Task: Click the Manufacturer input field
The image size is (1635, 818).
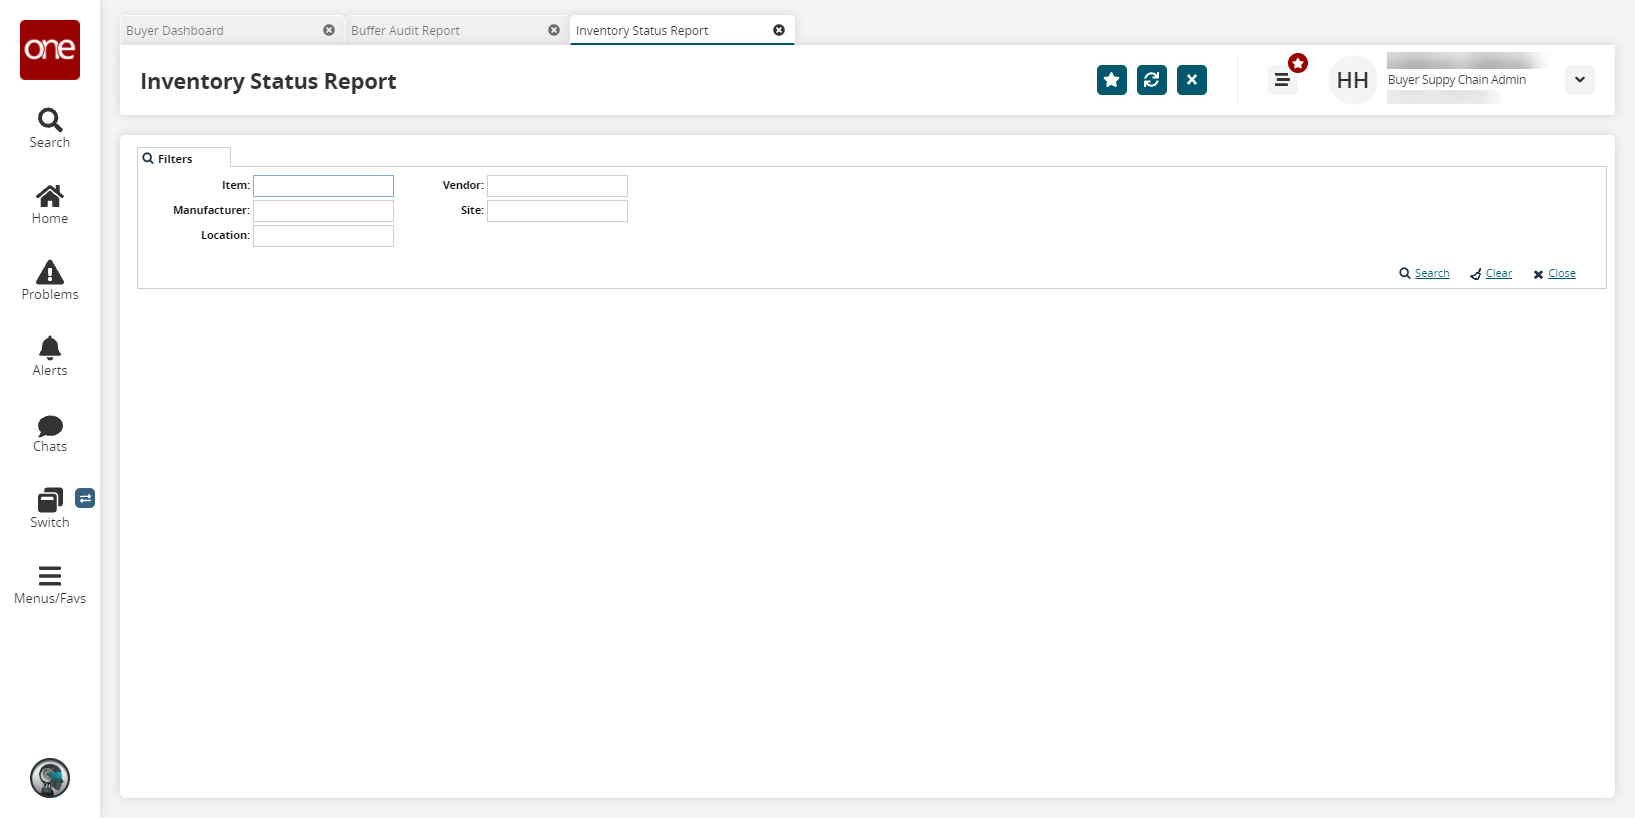Action: click(x=323, y=211)
